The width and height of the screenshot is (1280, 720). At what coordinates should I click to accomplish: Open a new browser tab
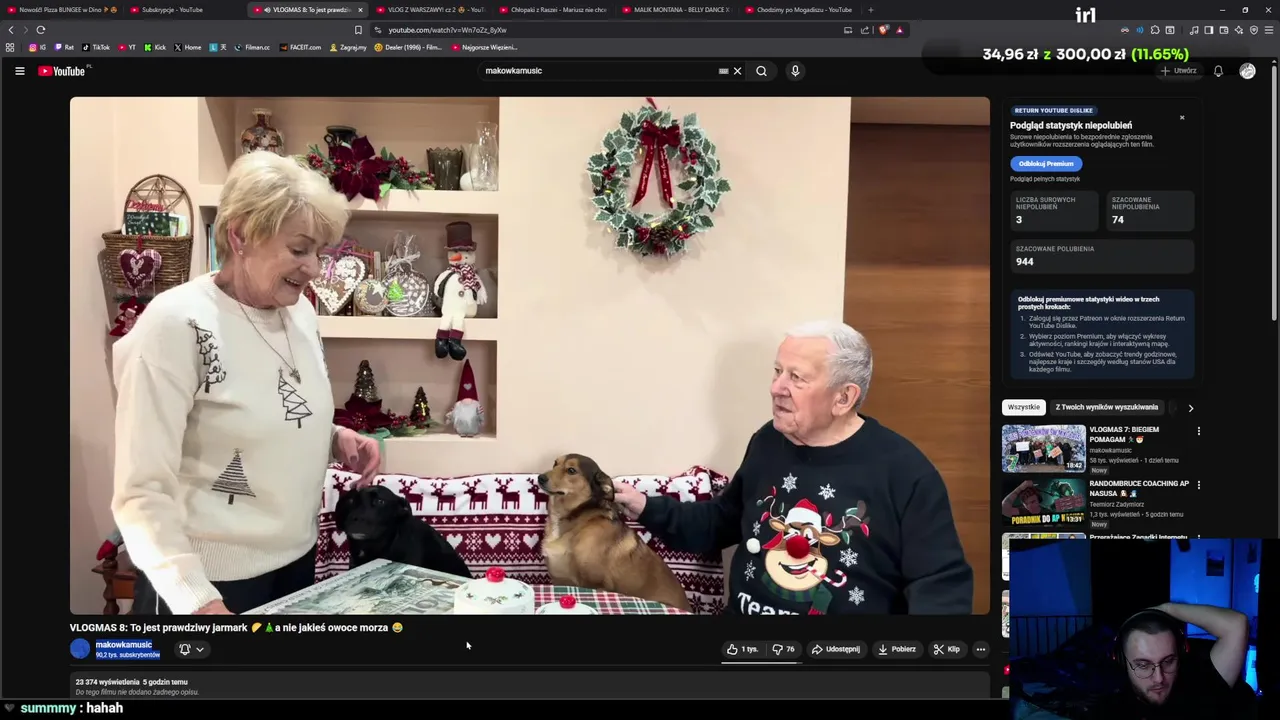(870, 10)
